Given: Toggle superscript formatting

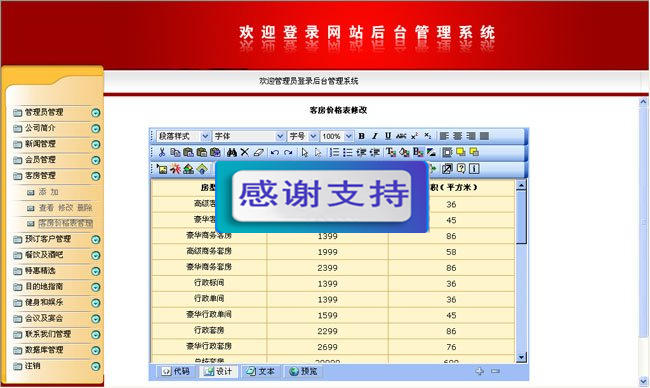Looking at the screenshot, I should [x=415, y=136].
